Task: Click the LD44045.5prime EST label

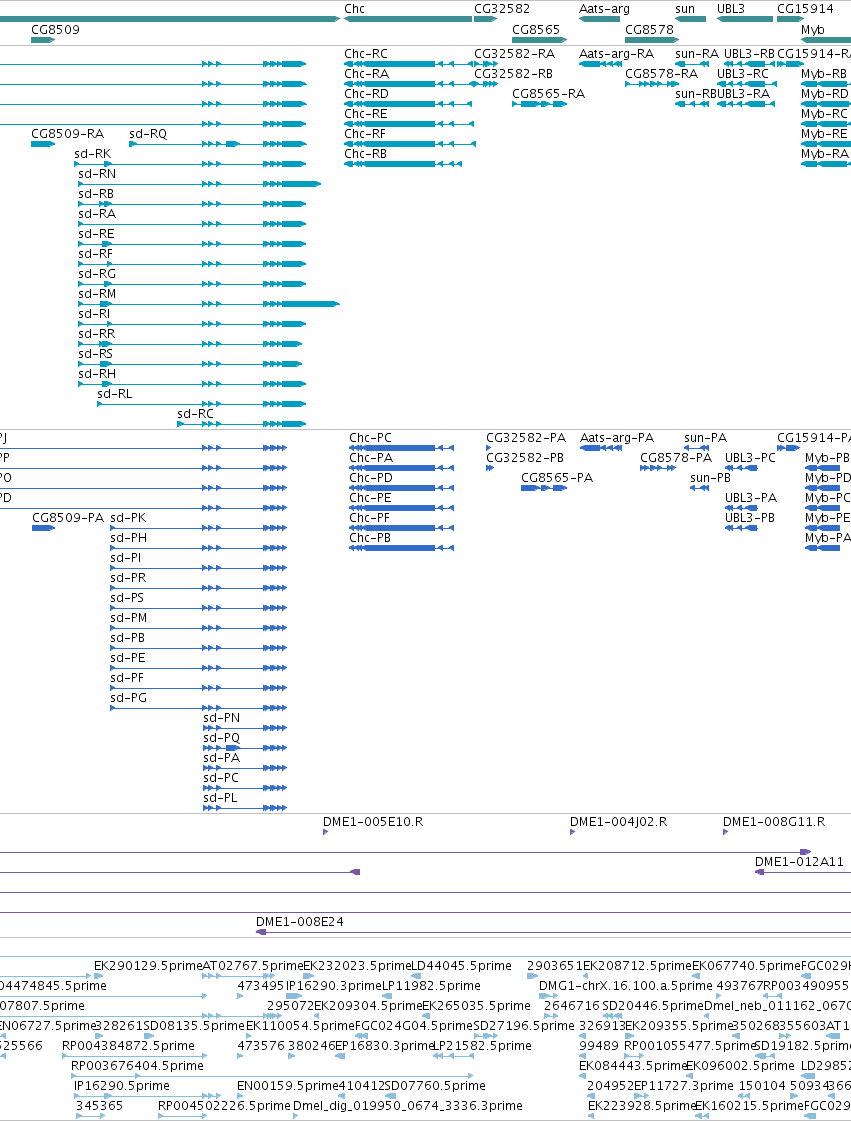Action: (x=461, y=966)
